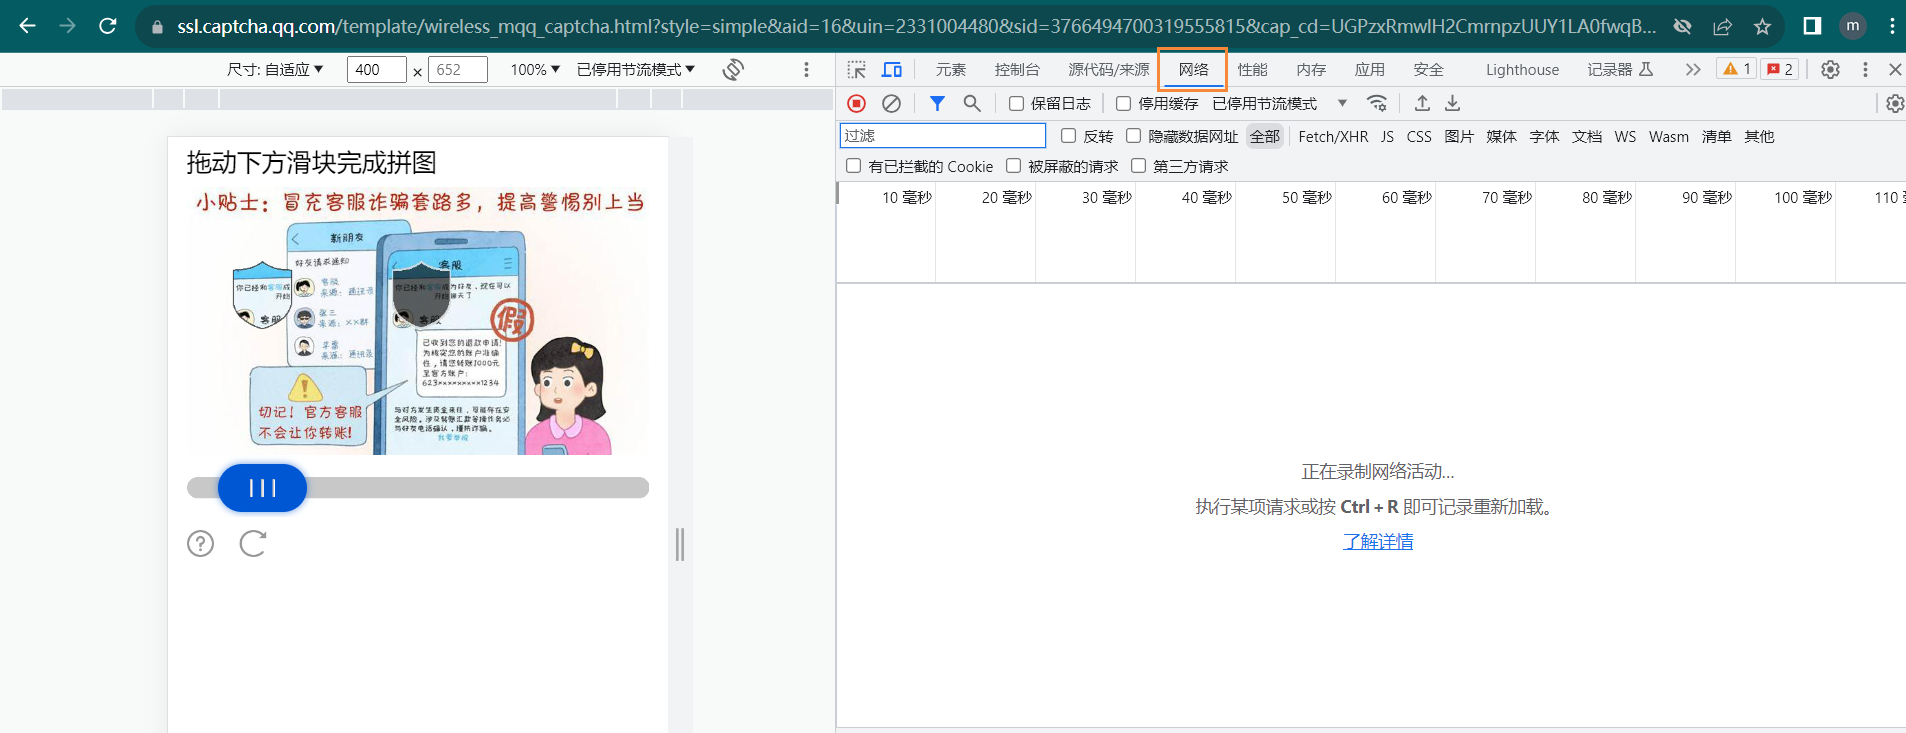Open the browser side panel icon
1906x733 pixels.
tap(1812, 26)
